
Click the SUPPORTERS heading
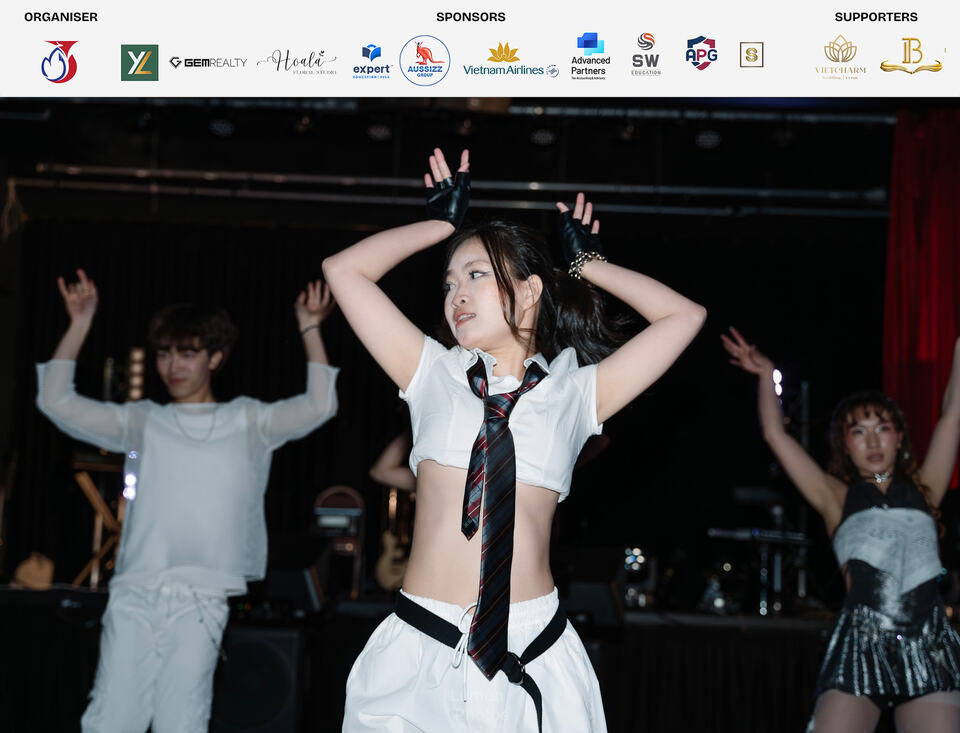point(876,17)
